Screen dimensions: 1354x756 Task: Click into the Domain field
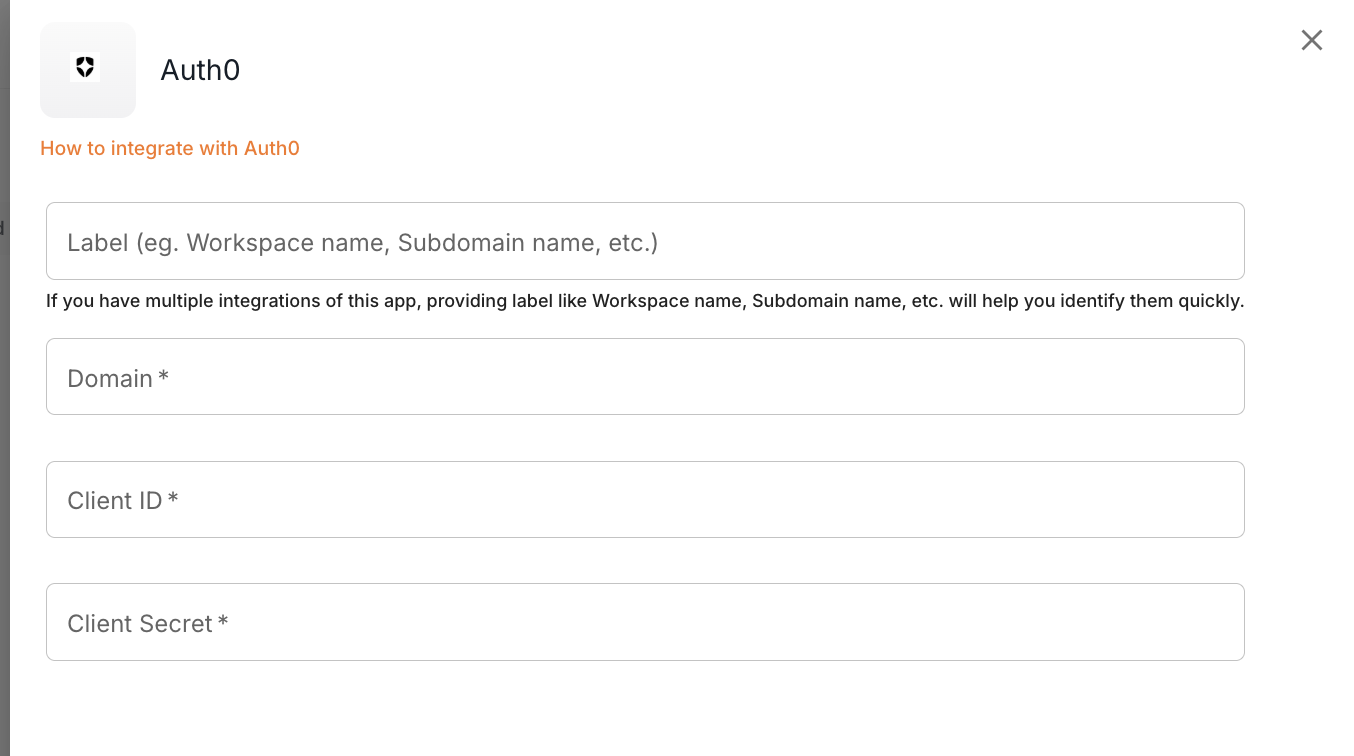pos(645,377)
